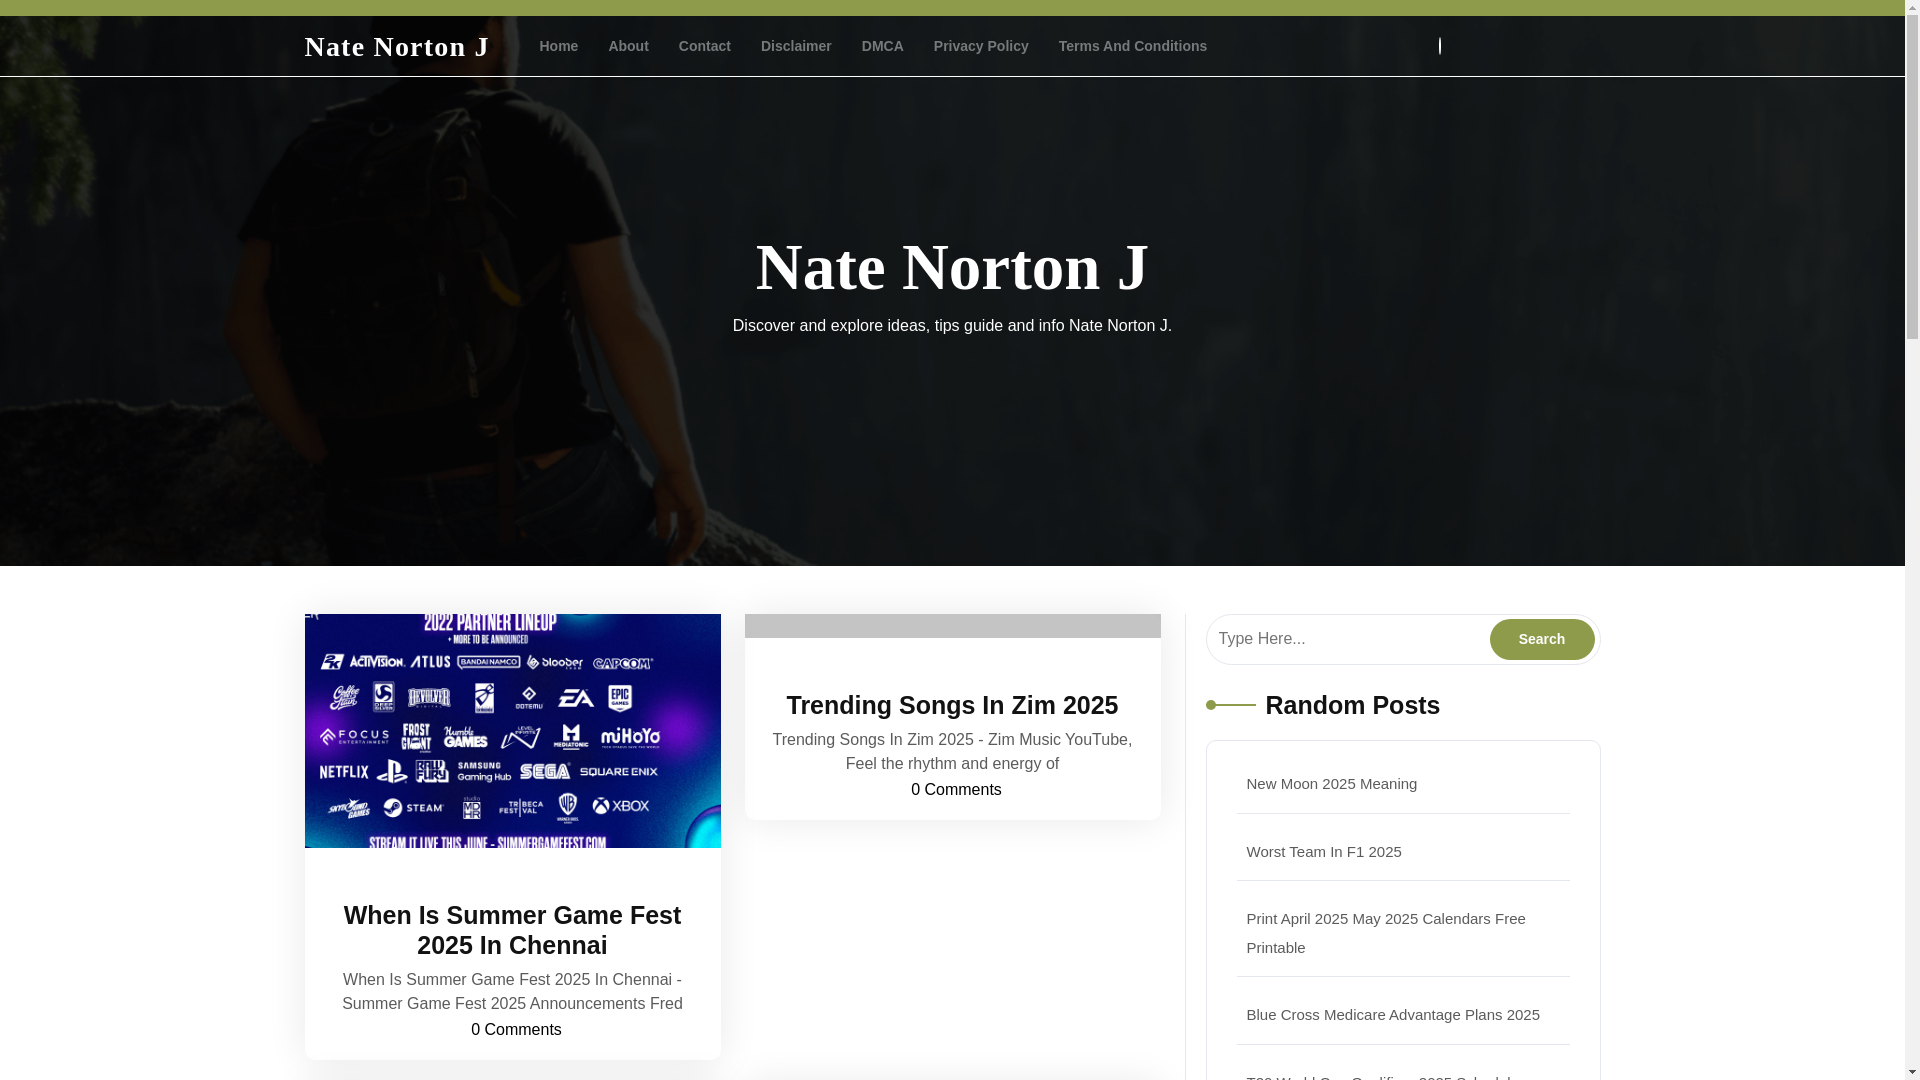Click the Search button

click(x=1541, y=639)
